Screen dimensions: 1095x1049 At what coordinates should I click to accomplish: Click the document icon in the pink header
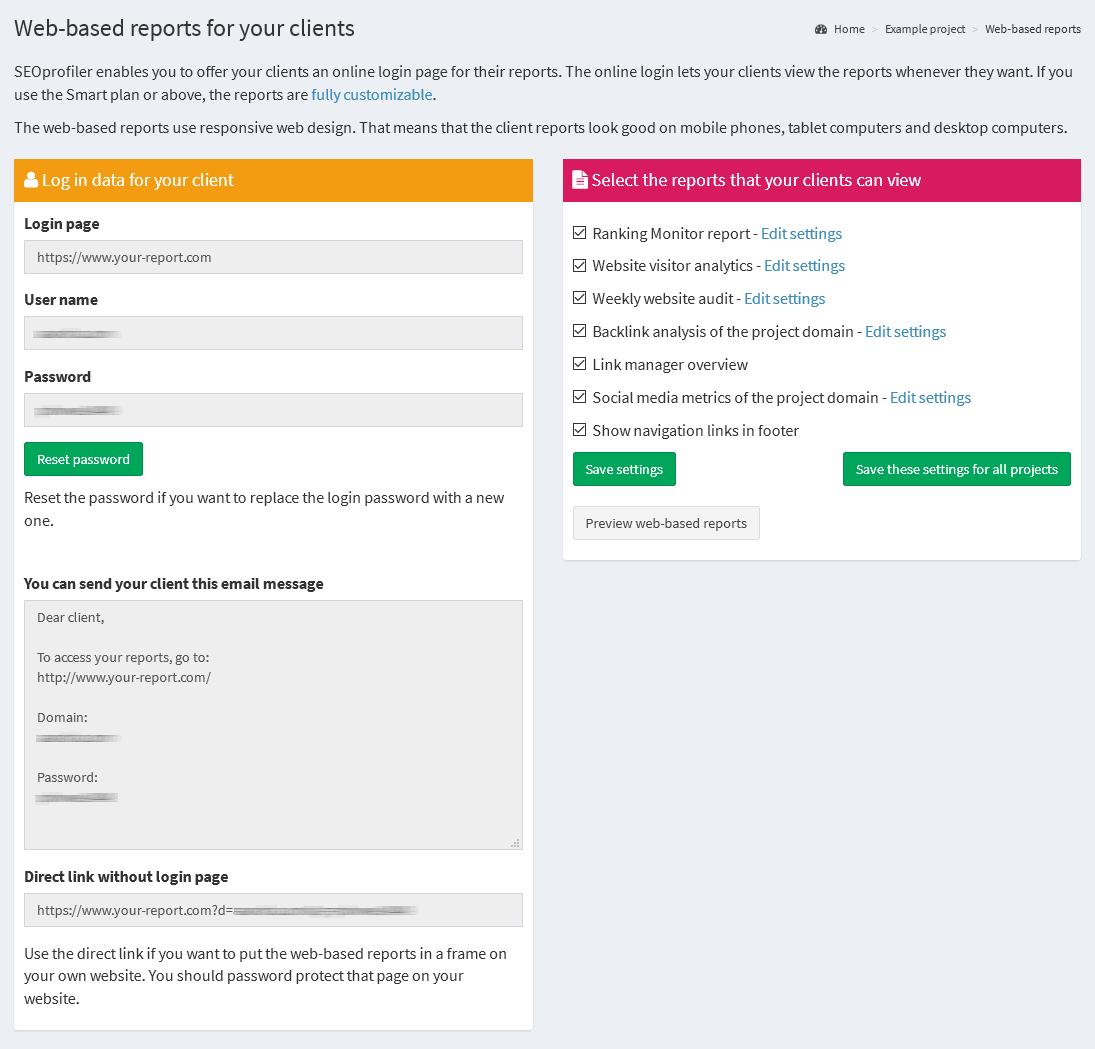coord(580,180)
